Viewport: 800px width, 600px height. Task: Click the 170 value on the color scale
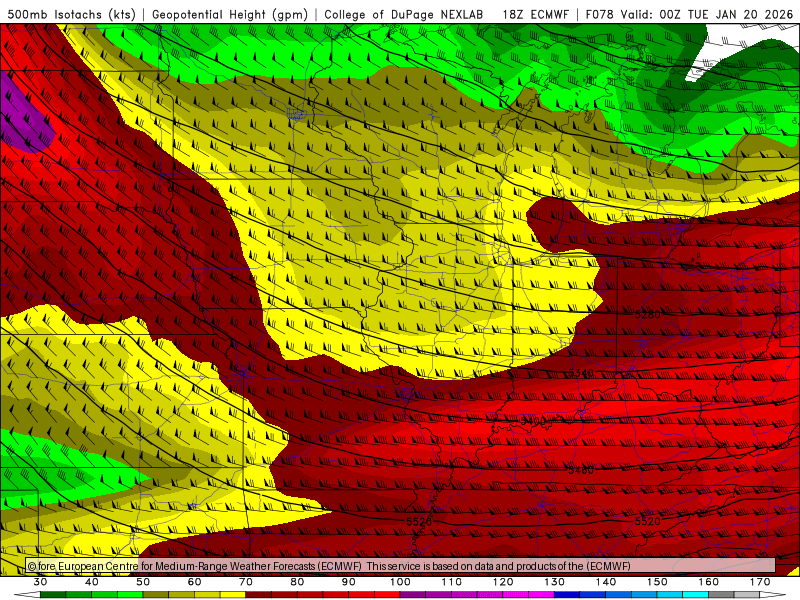click(x=760, y=582)
